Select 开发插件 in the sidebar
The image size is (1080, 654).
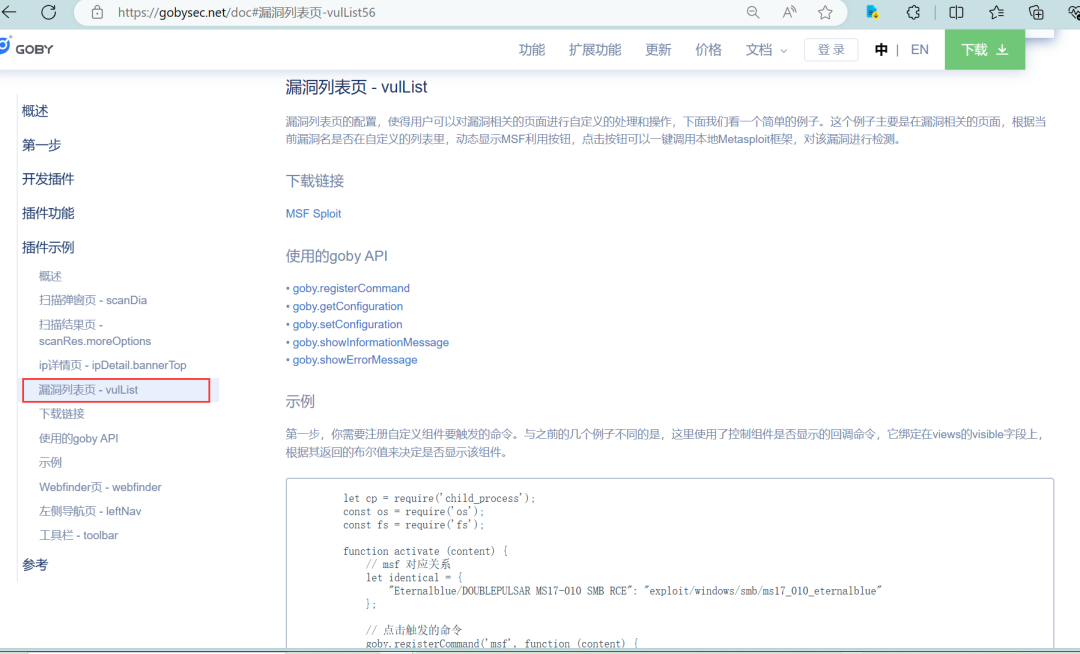[x=48, y=179]
